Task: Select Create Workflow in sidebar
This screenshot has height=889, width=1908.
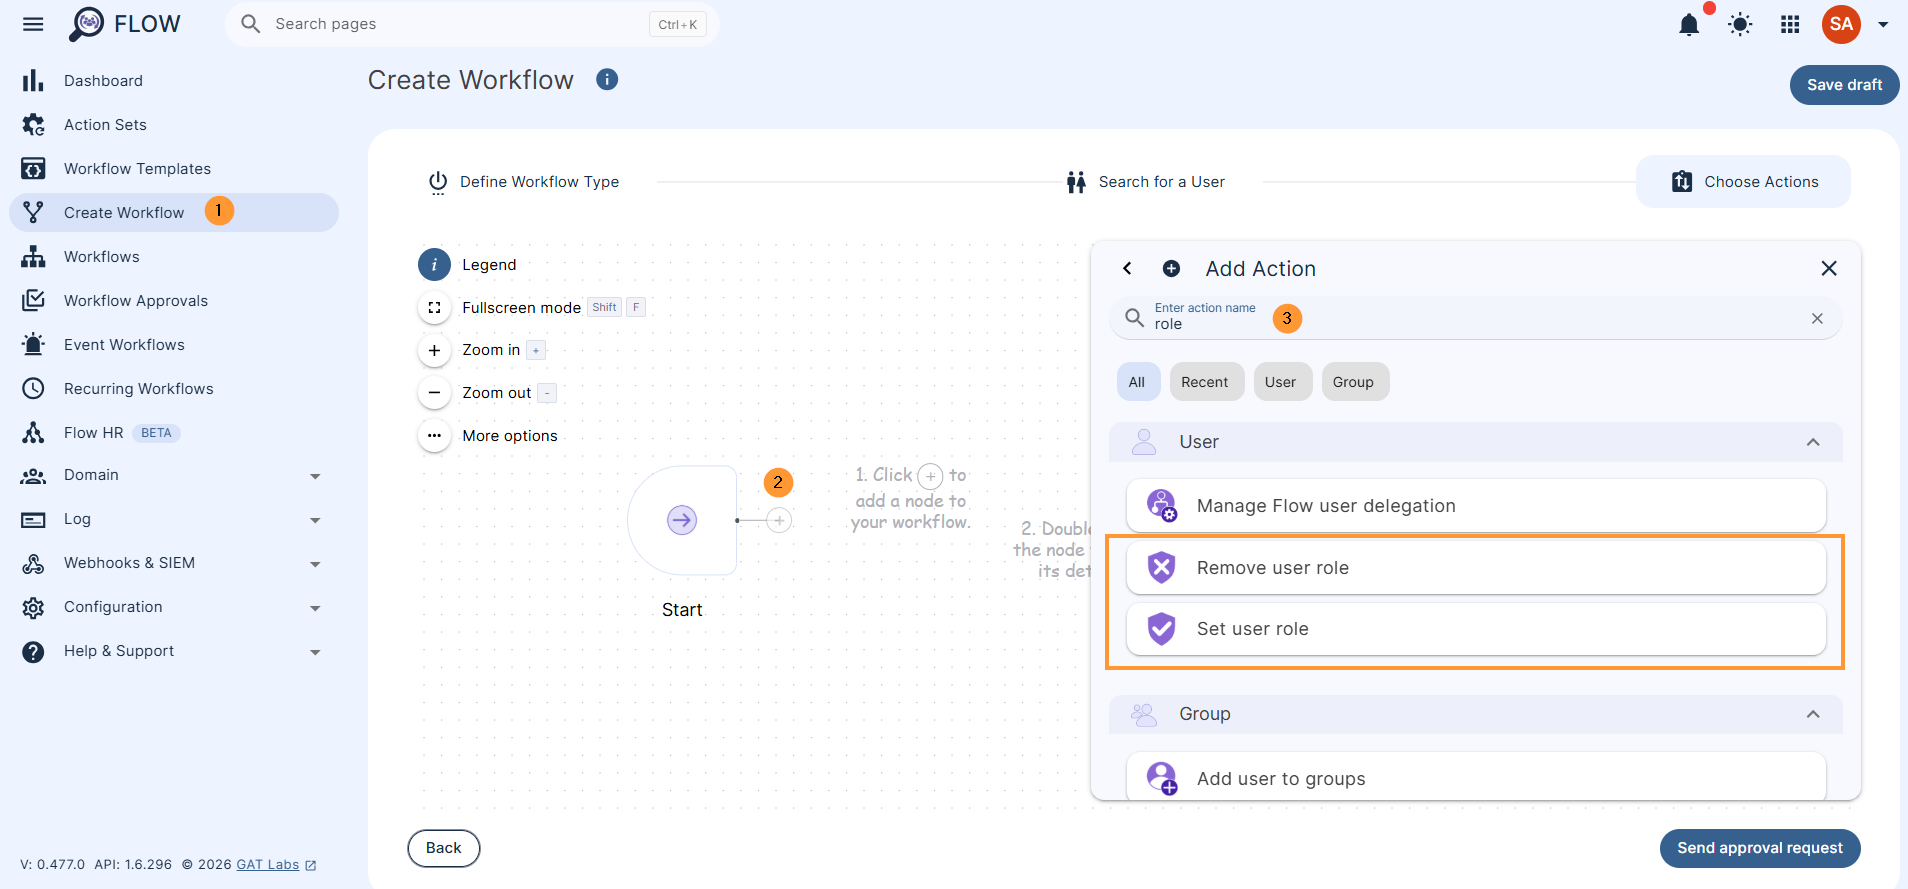Action: 174,213
